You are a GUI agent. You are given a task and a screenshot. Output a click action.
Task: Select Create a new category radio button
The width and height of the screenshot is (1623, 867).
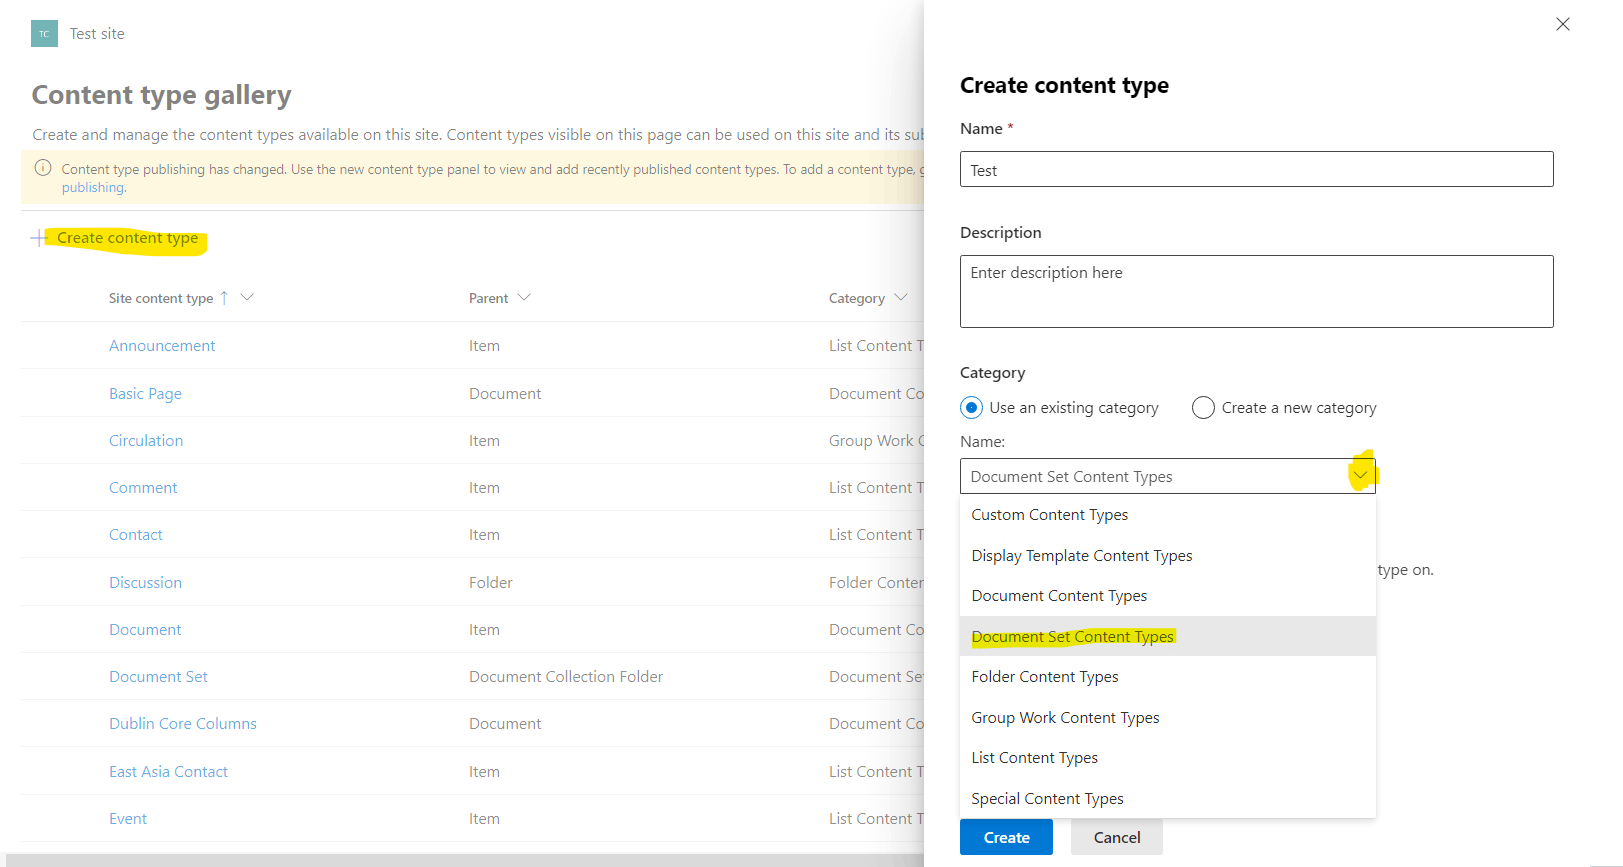pyautogui.click(x=1203, y=408)
